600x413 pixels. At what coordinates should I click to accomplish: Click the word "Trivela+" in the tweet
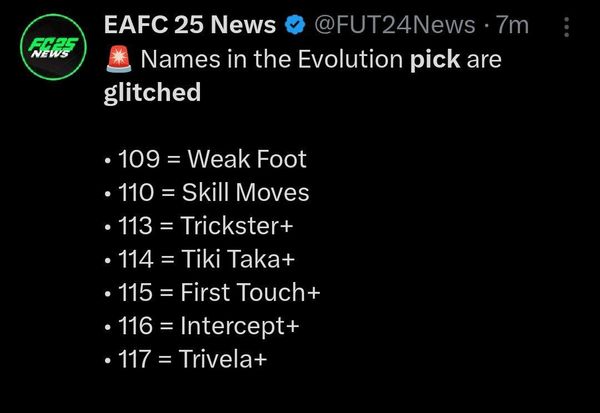point(223,359)
